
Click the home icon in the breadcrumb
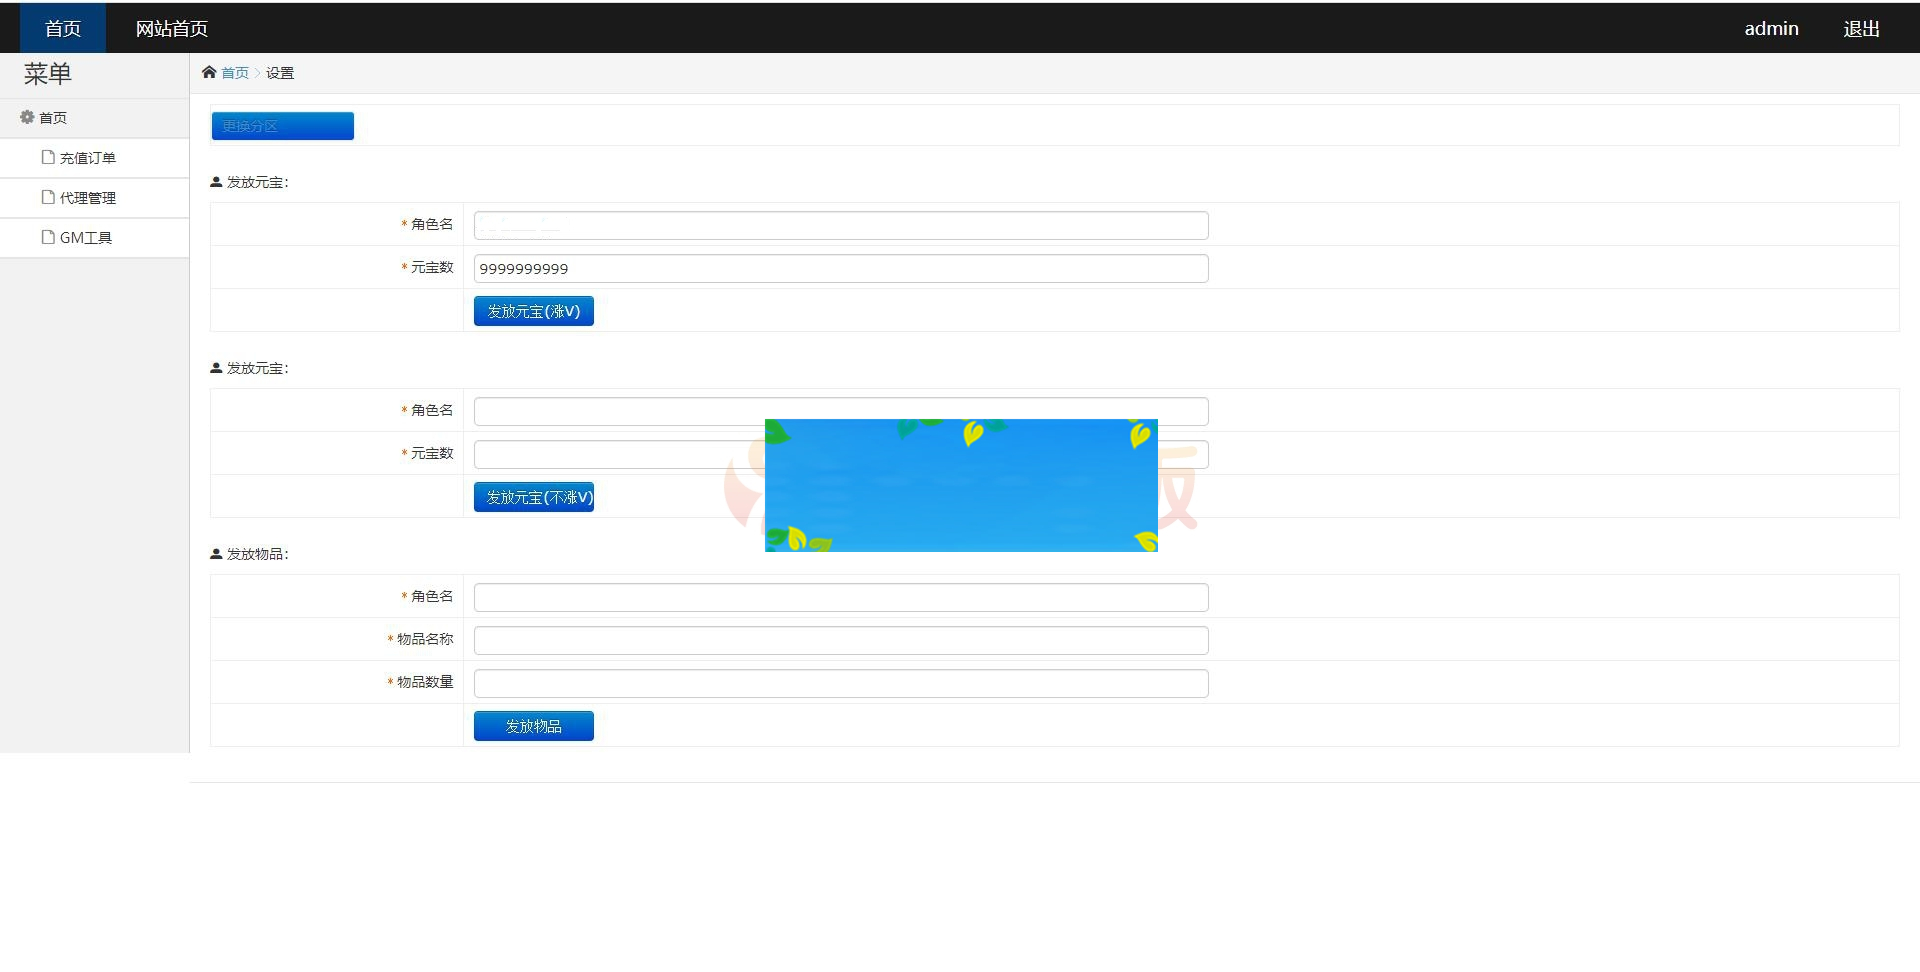[209, 72]
